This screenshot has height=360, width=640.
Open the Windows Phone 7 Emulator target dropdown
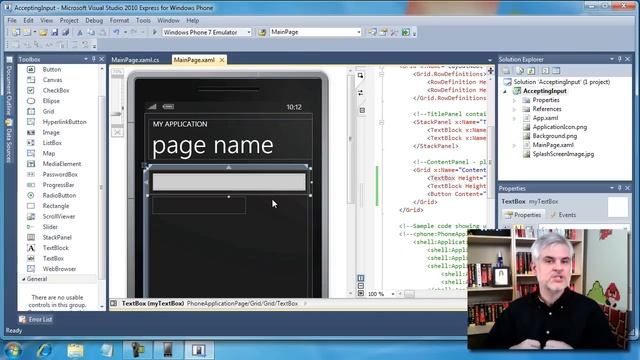tap(249, 32)
